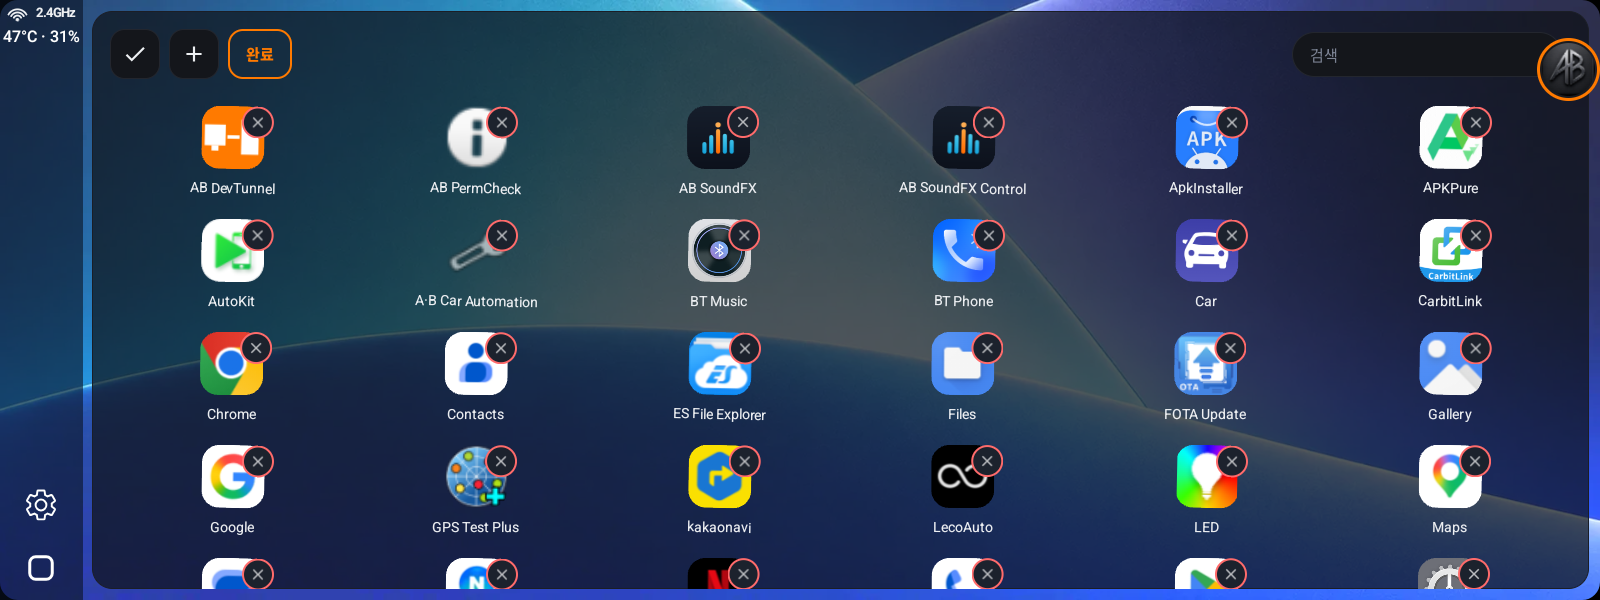Open the LecoAuto app icon
This screenshot has height=600, width=1600.
point(963,477)
